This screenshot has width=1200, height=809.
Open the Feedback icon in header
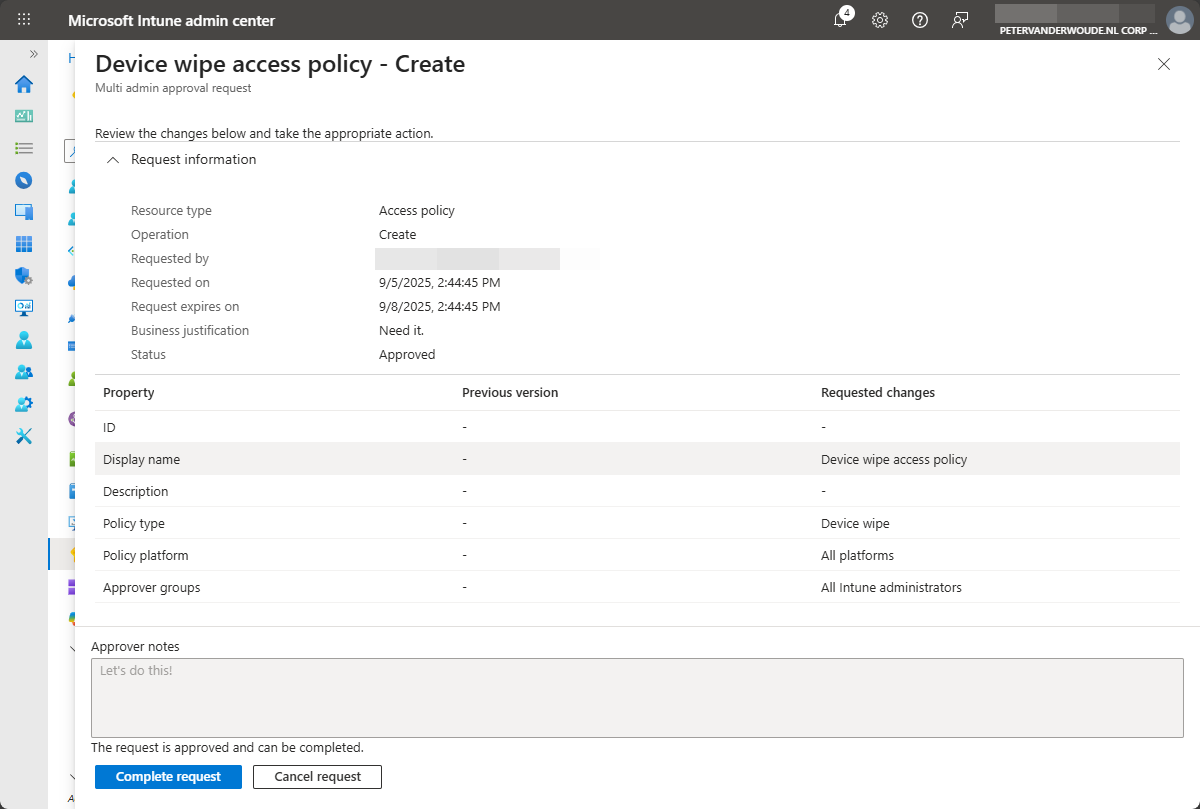pyautogui.click(x=960, y=20)
